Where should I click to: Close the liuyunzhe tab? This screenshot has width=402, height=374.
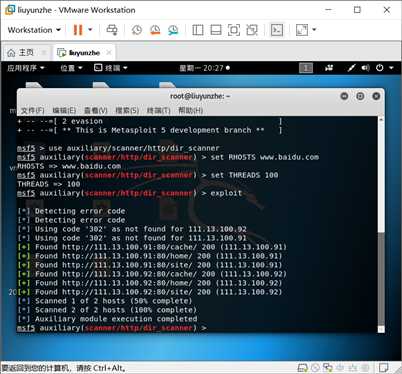click(109, 53)
